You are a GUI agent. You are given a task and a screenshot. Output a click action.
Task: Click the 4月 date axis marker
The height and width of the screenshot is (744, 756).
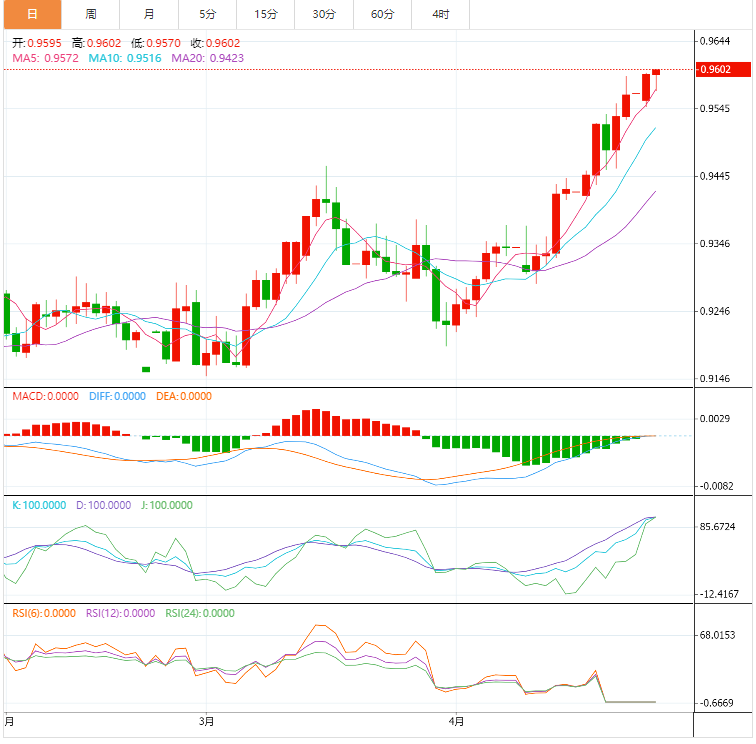[x=457, y=720]
